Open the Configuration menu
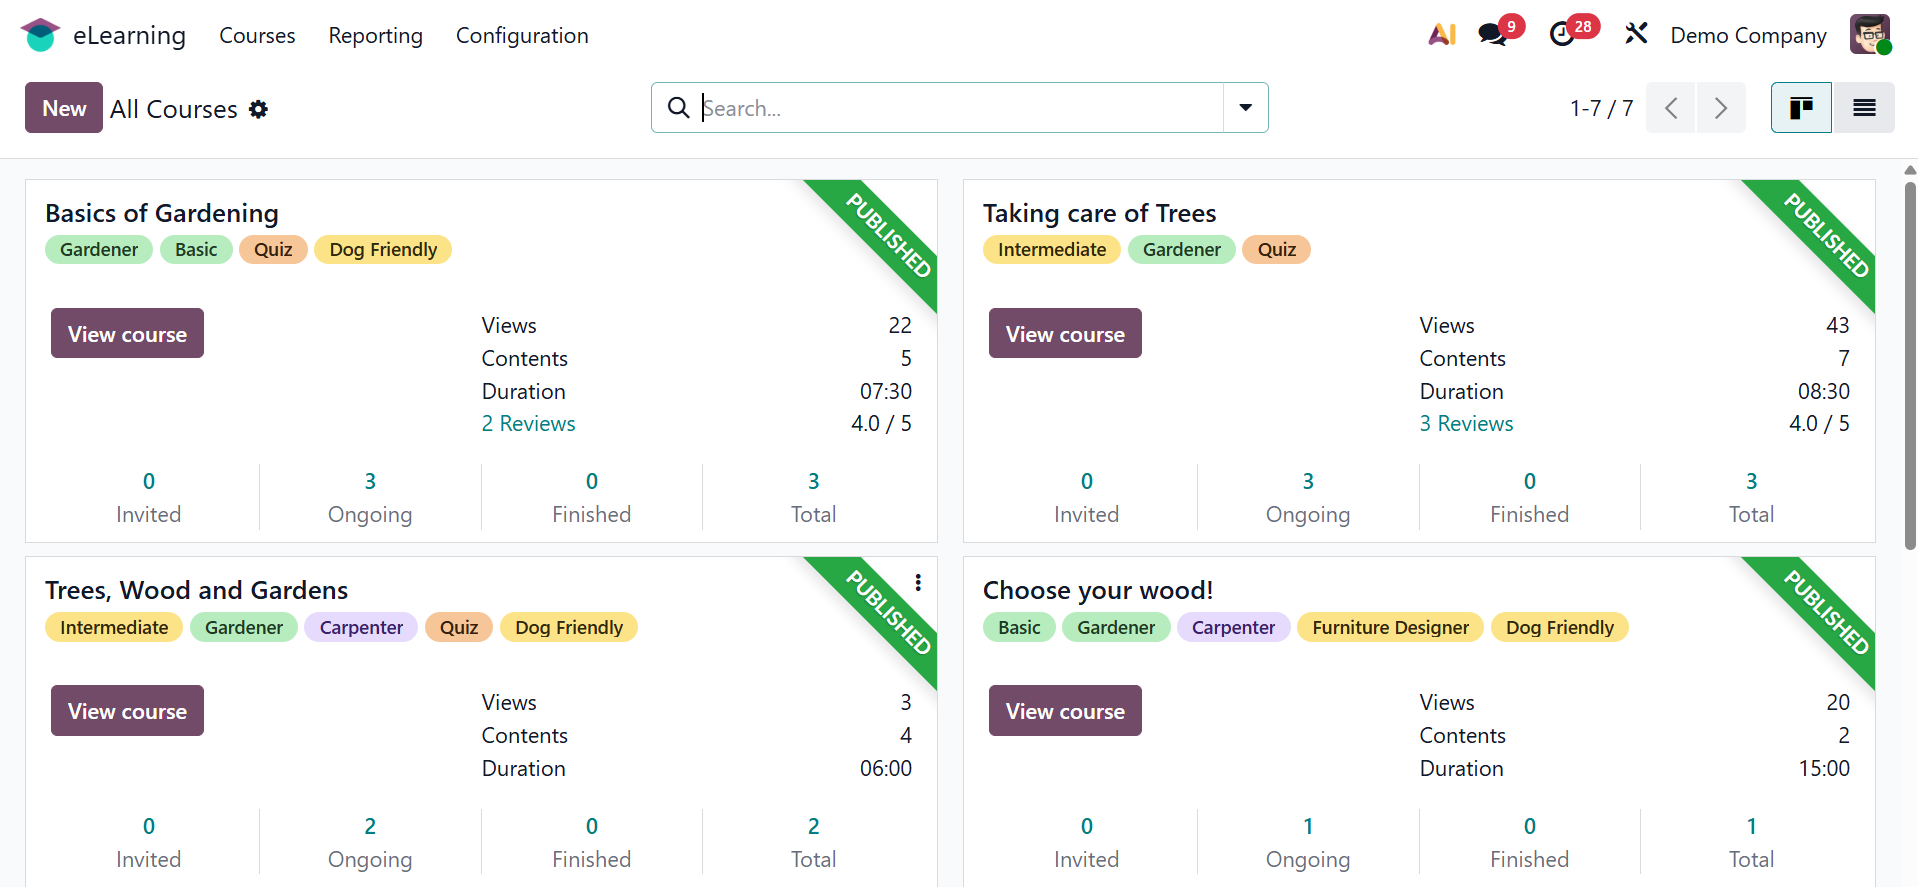The height and width of the screenshot is (887, 1918). [x=522, y=36]
